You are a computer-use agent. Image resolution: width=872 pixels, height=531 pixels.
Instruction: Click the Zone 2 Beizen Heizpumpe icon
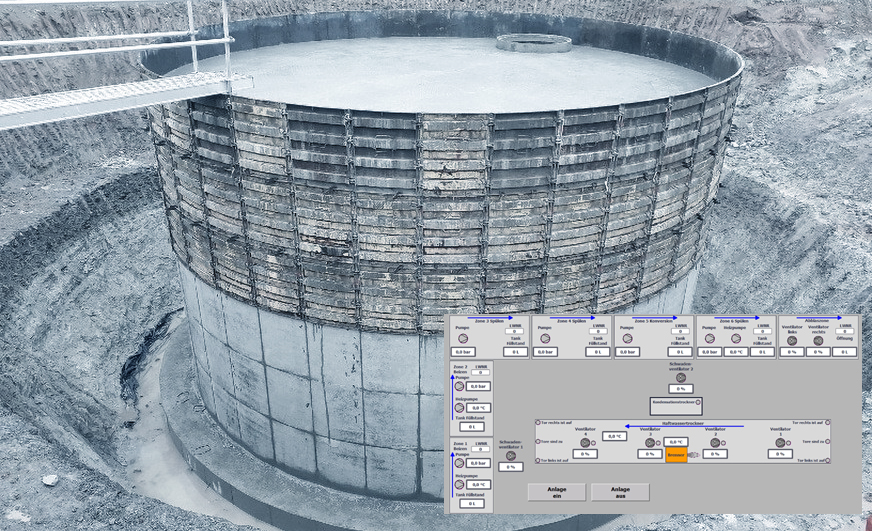(460, 408)
